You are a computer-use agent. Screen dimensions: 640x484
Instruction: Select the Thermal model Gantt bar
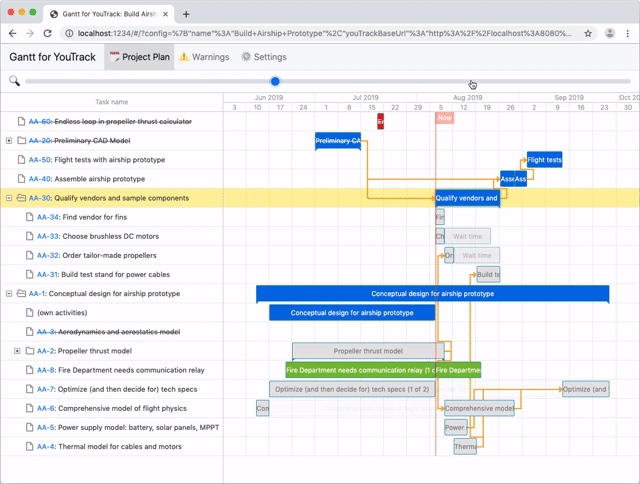point(465,446)
